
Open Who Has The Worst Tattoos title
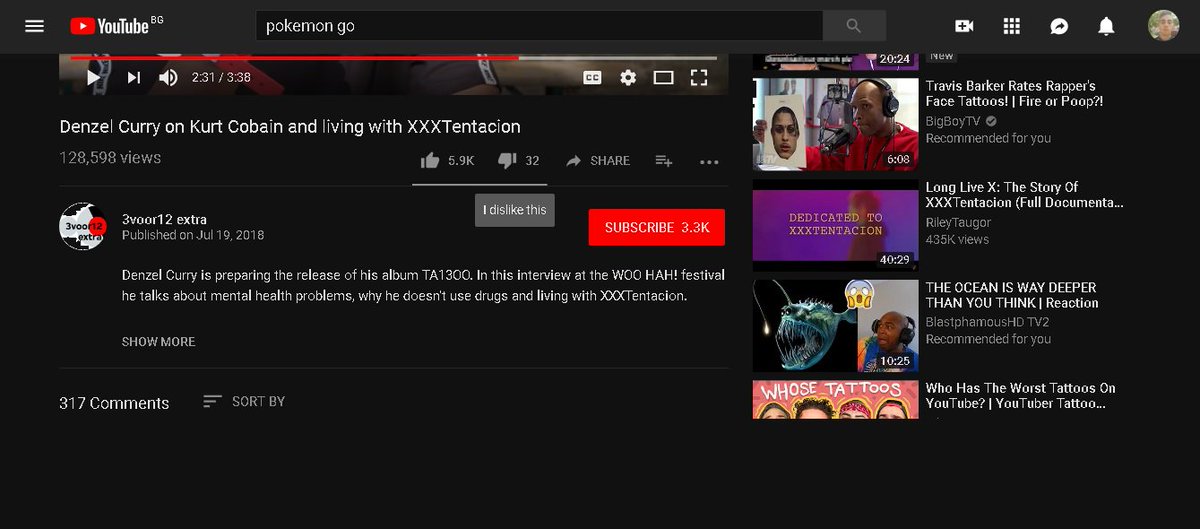(x=1021, y=395)
